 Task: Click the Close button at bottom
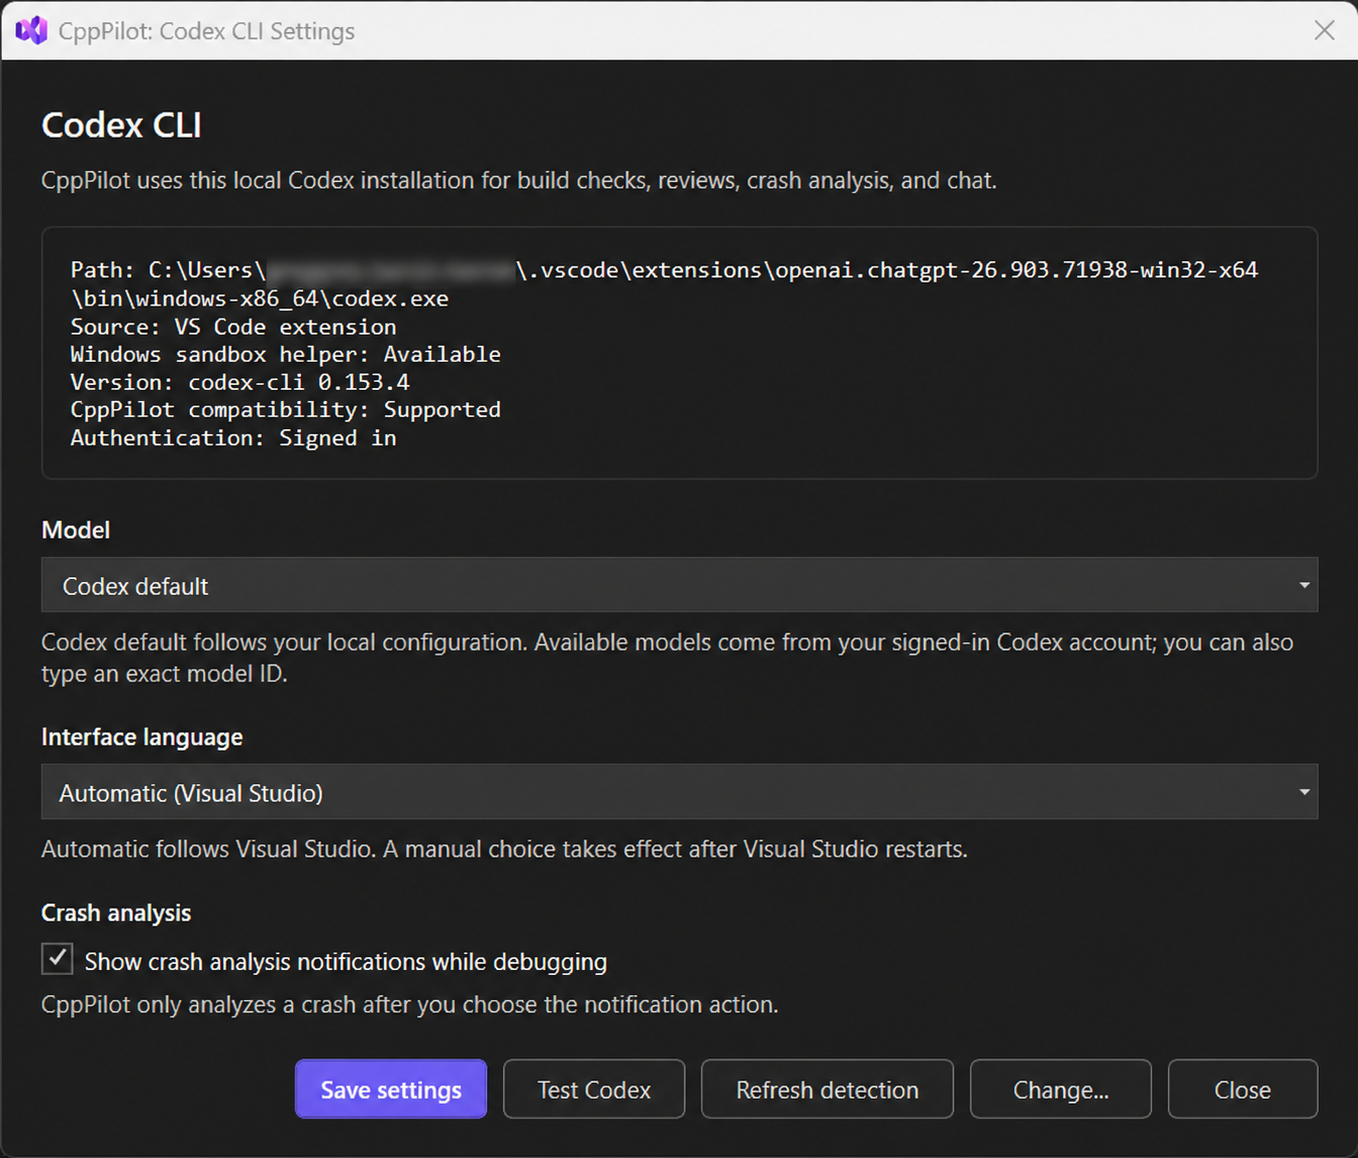(x=1243, y=1089)
